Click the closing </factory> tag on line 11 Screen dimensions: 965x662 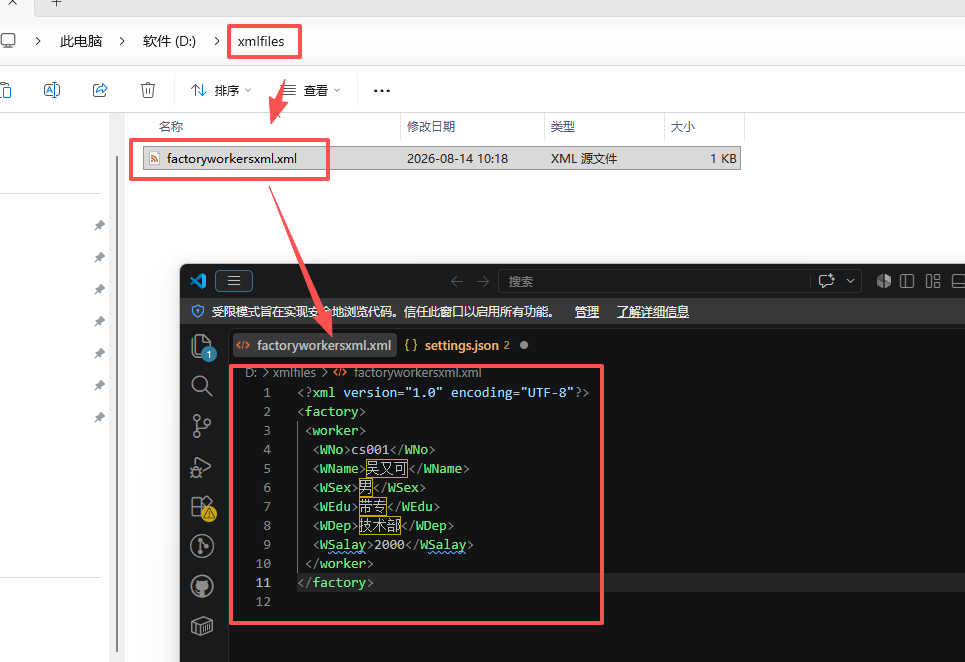[x=335, y=583]
